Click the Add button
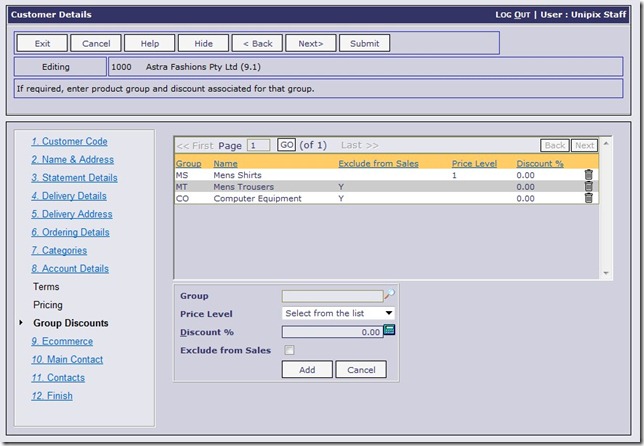The width and height of the screenshot is (644, 446). point(307,370)
